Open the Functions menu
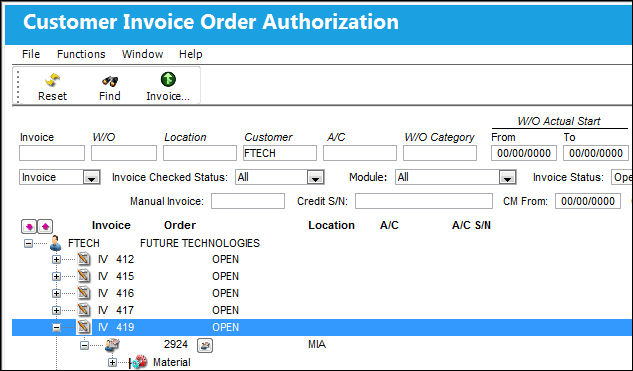This screenshot has height=371, width=633. pos(81,54)
